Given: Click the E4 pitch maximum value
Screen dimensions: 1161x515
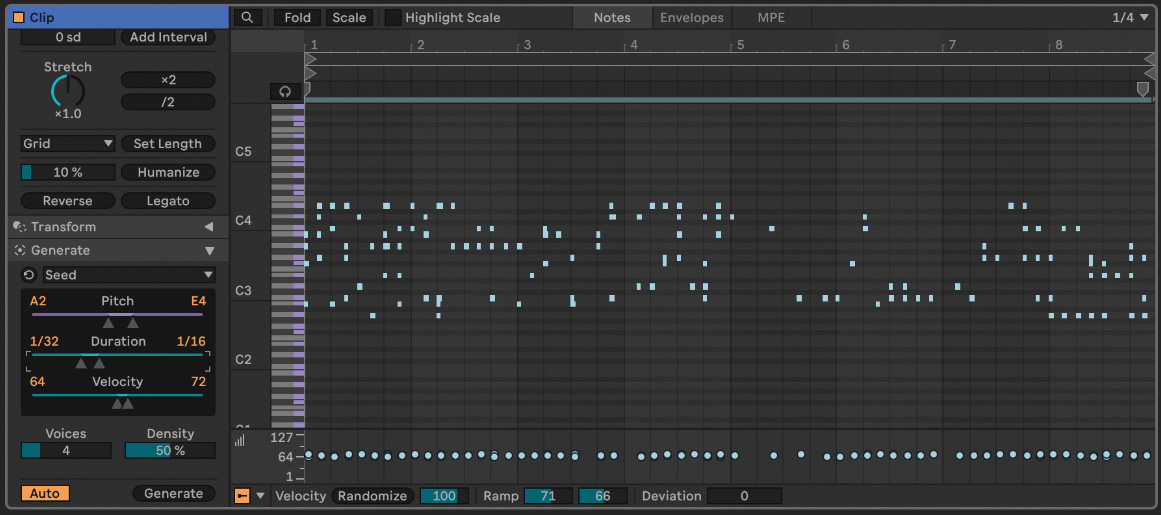Looking at the screenshot, I should (198, 301).
